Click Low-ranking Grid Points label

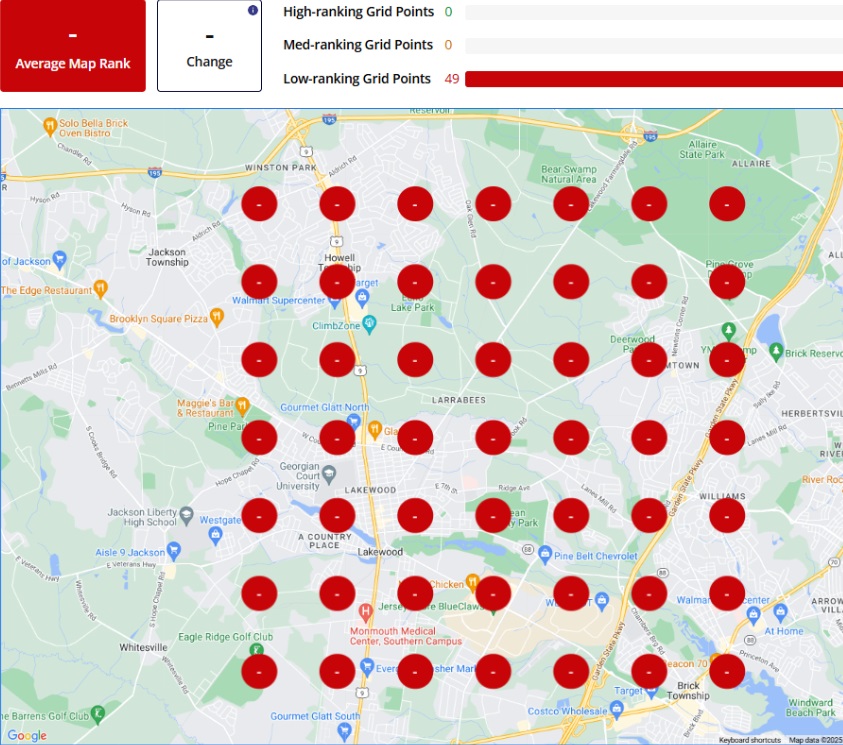(356, 79)
